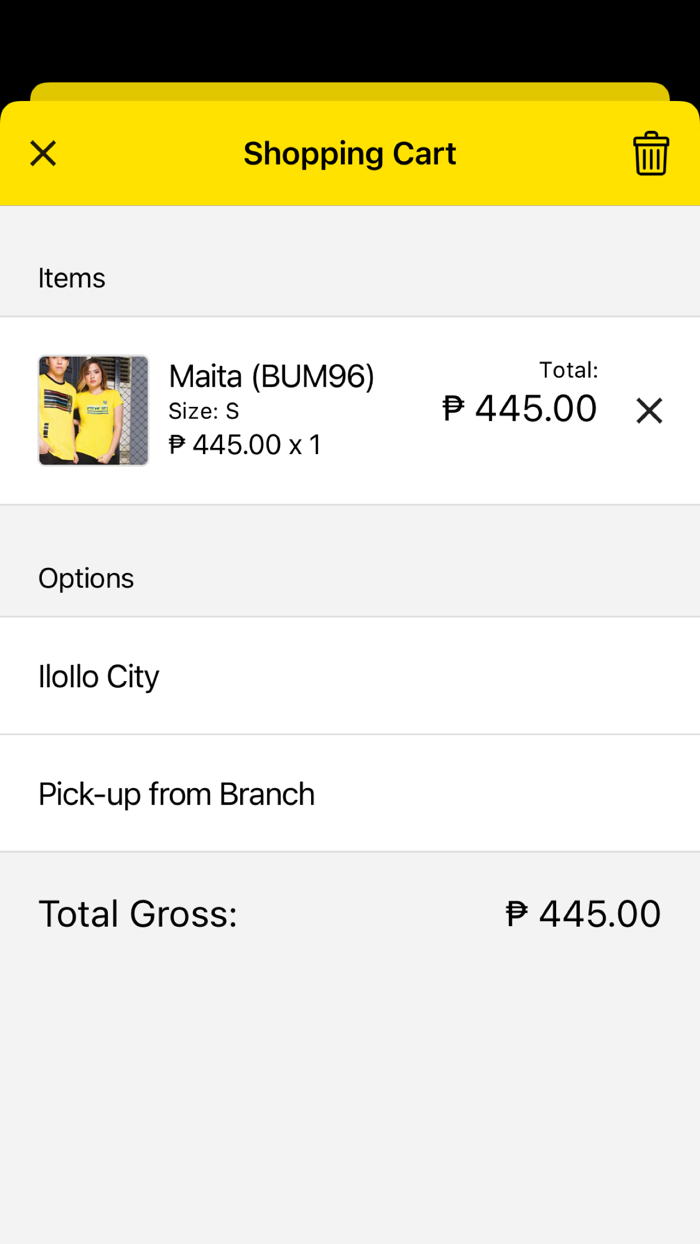The image size is (700, 1244).
Task: Tap the blank row space beside Ilollo City
Action: tap(430, 676)
